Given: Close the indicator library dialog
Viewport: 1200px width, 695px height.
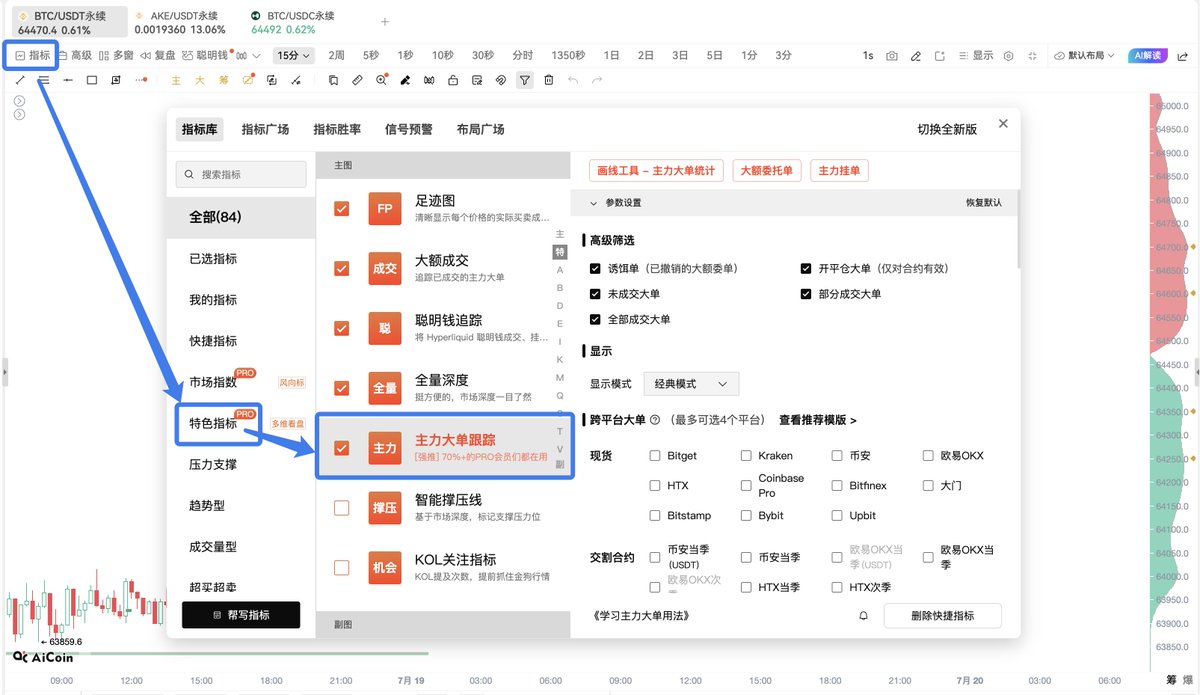Looking at the screenshot, I should (x=1003, y=124).
